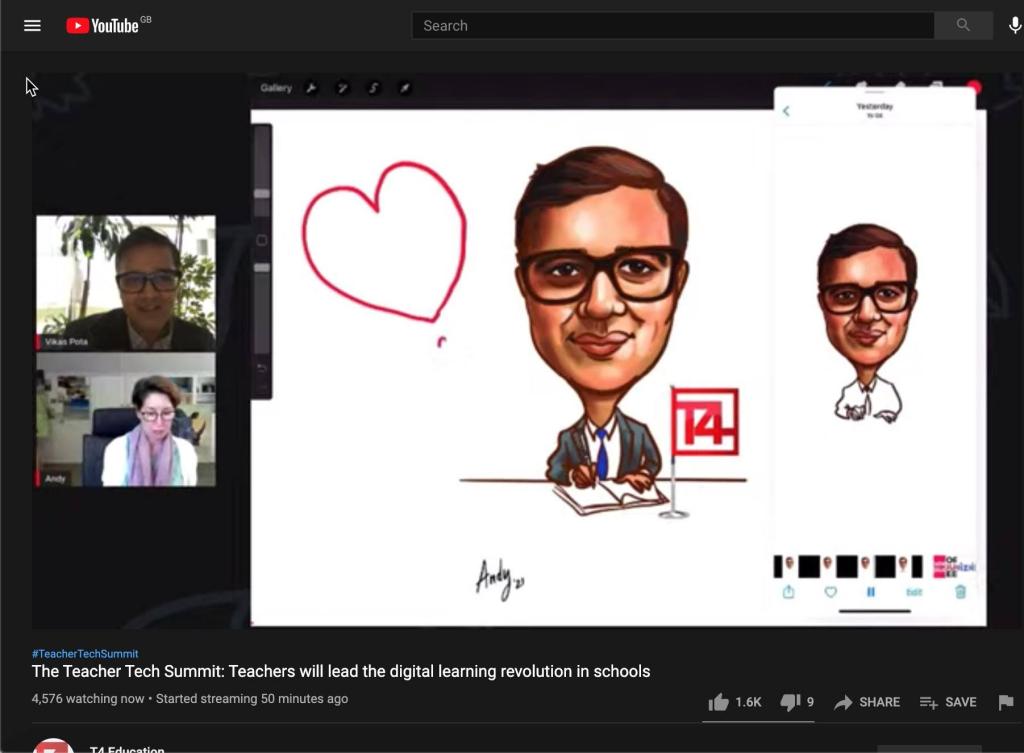Open the SHARE options
The image size is (1024, 753).
coord(867,702)
